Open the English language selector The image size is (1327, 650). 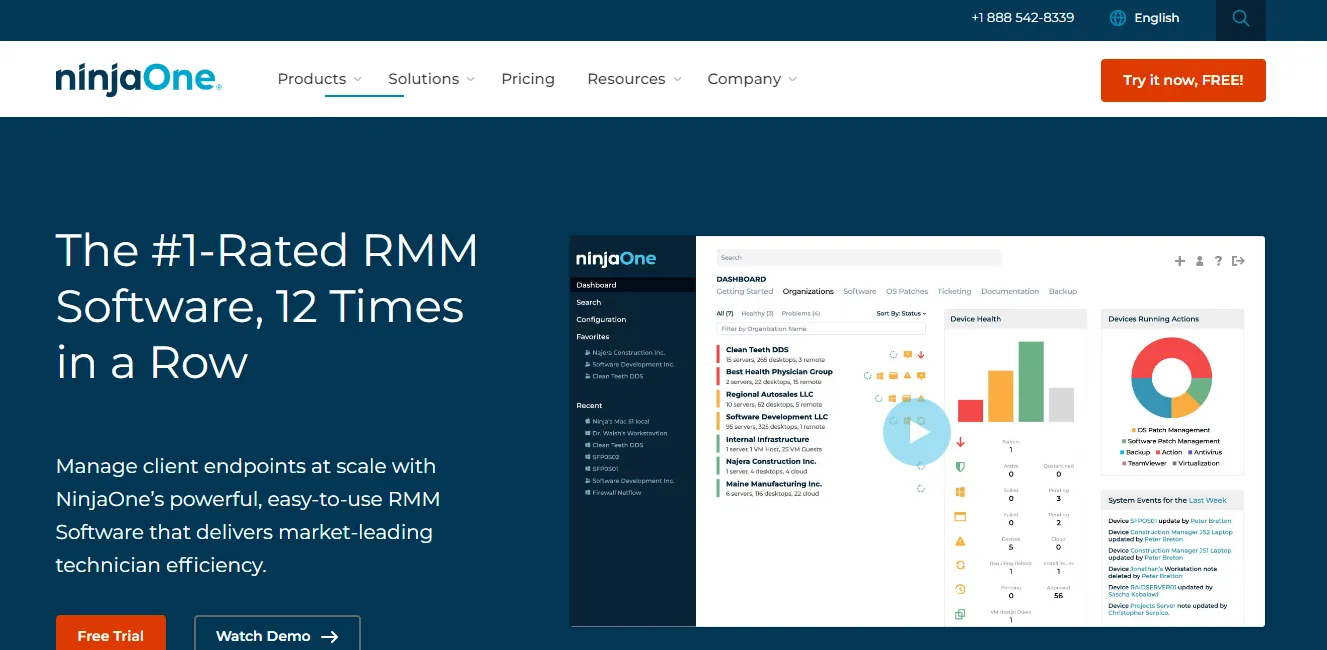(x=1145, y=18)
